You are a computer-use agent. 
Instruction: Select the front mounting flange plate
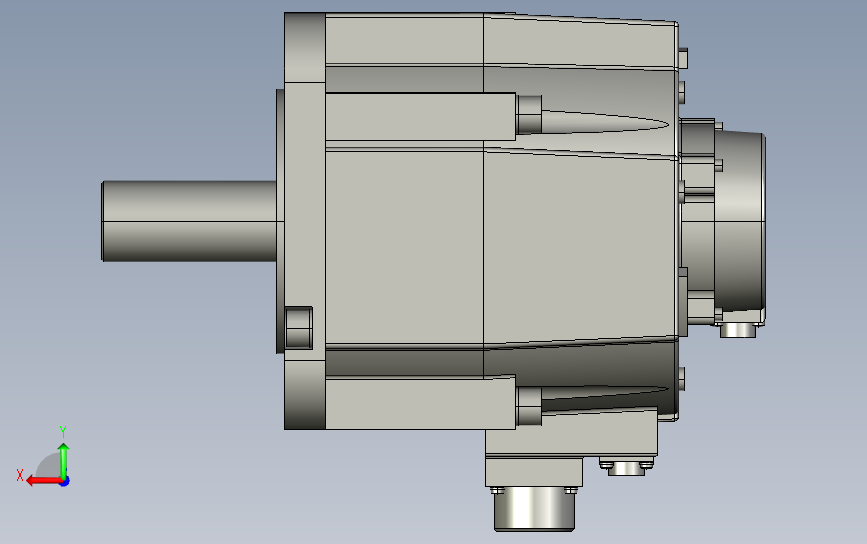pos(305,221)
